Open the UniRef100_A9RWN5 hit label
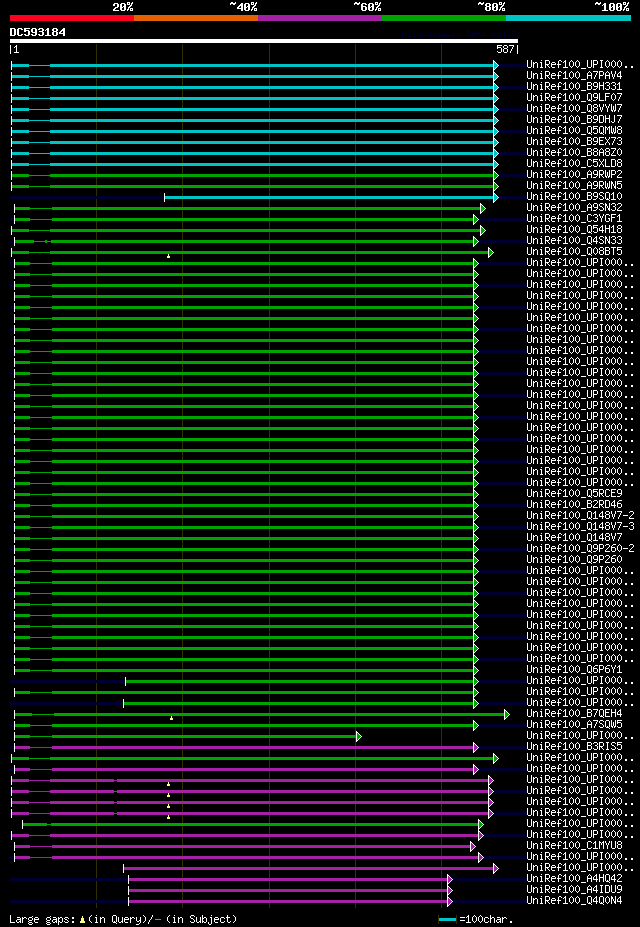640x927 pixels. coord(574,186)
